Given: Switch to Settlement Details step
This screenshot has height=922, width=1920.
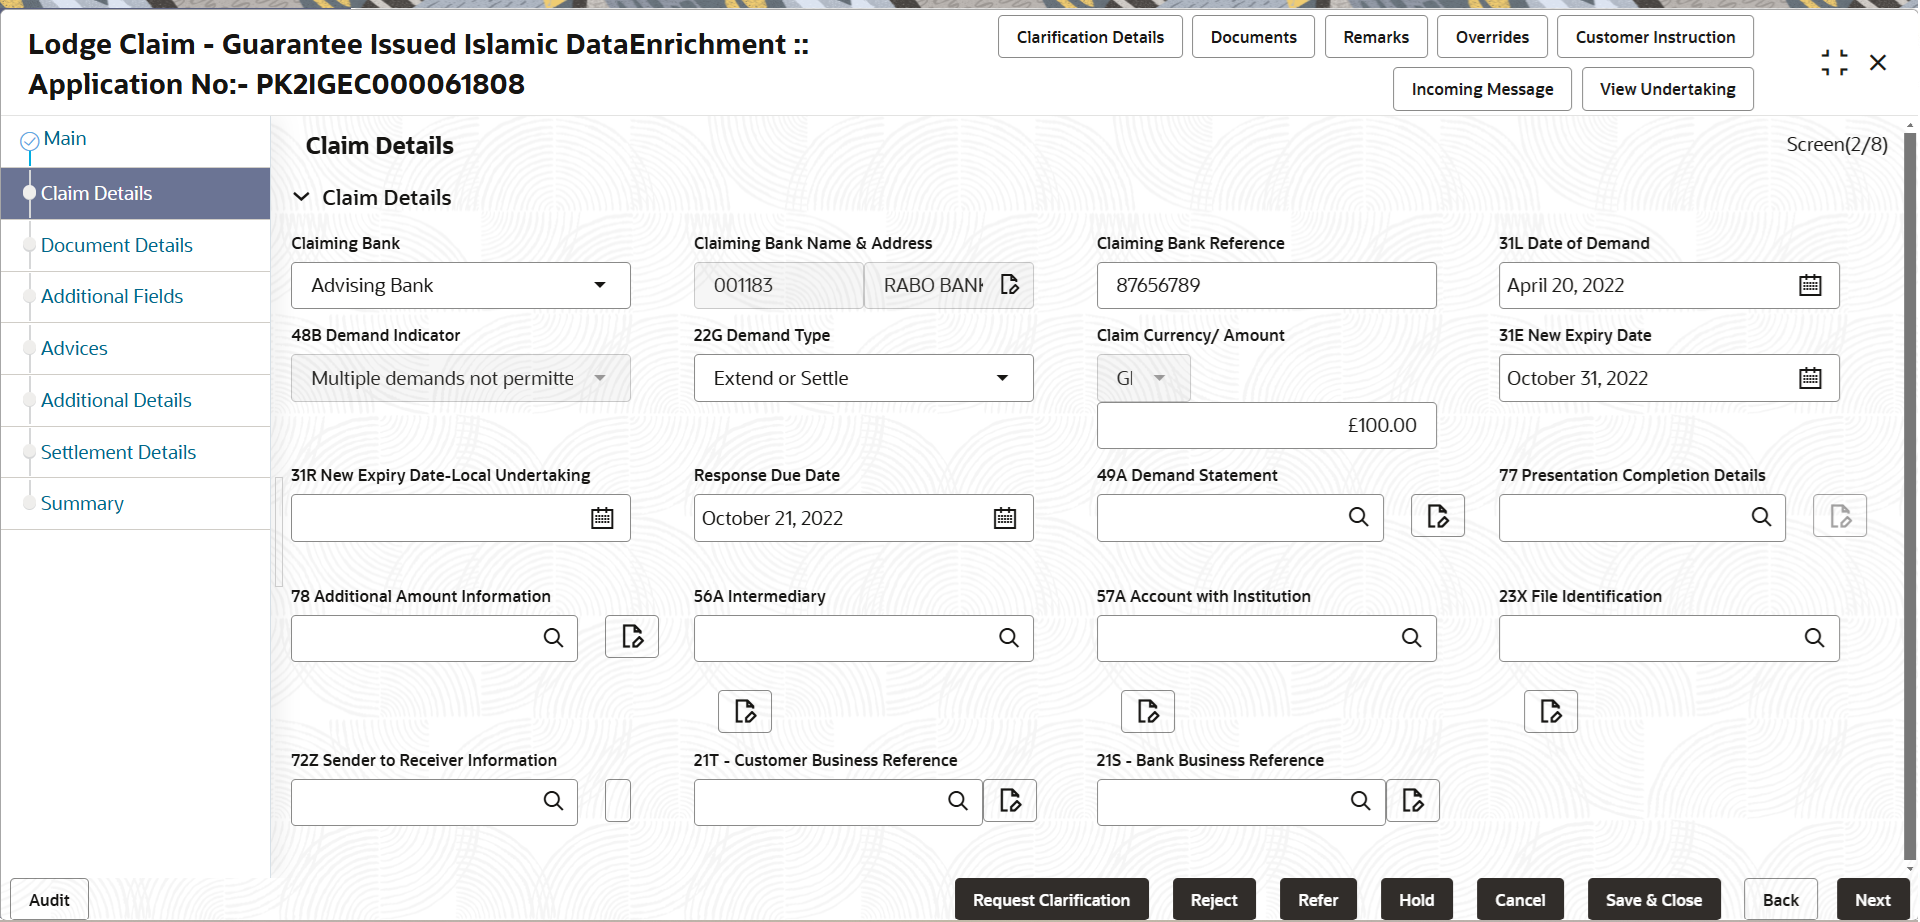Looking at the screenshot, I should click(118, 452).
